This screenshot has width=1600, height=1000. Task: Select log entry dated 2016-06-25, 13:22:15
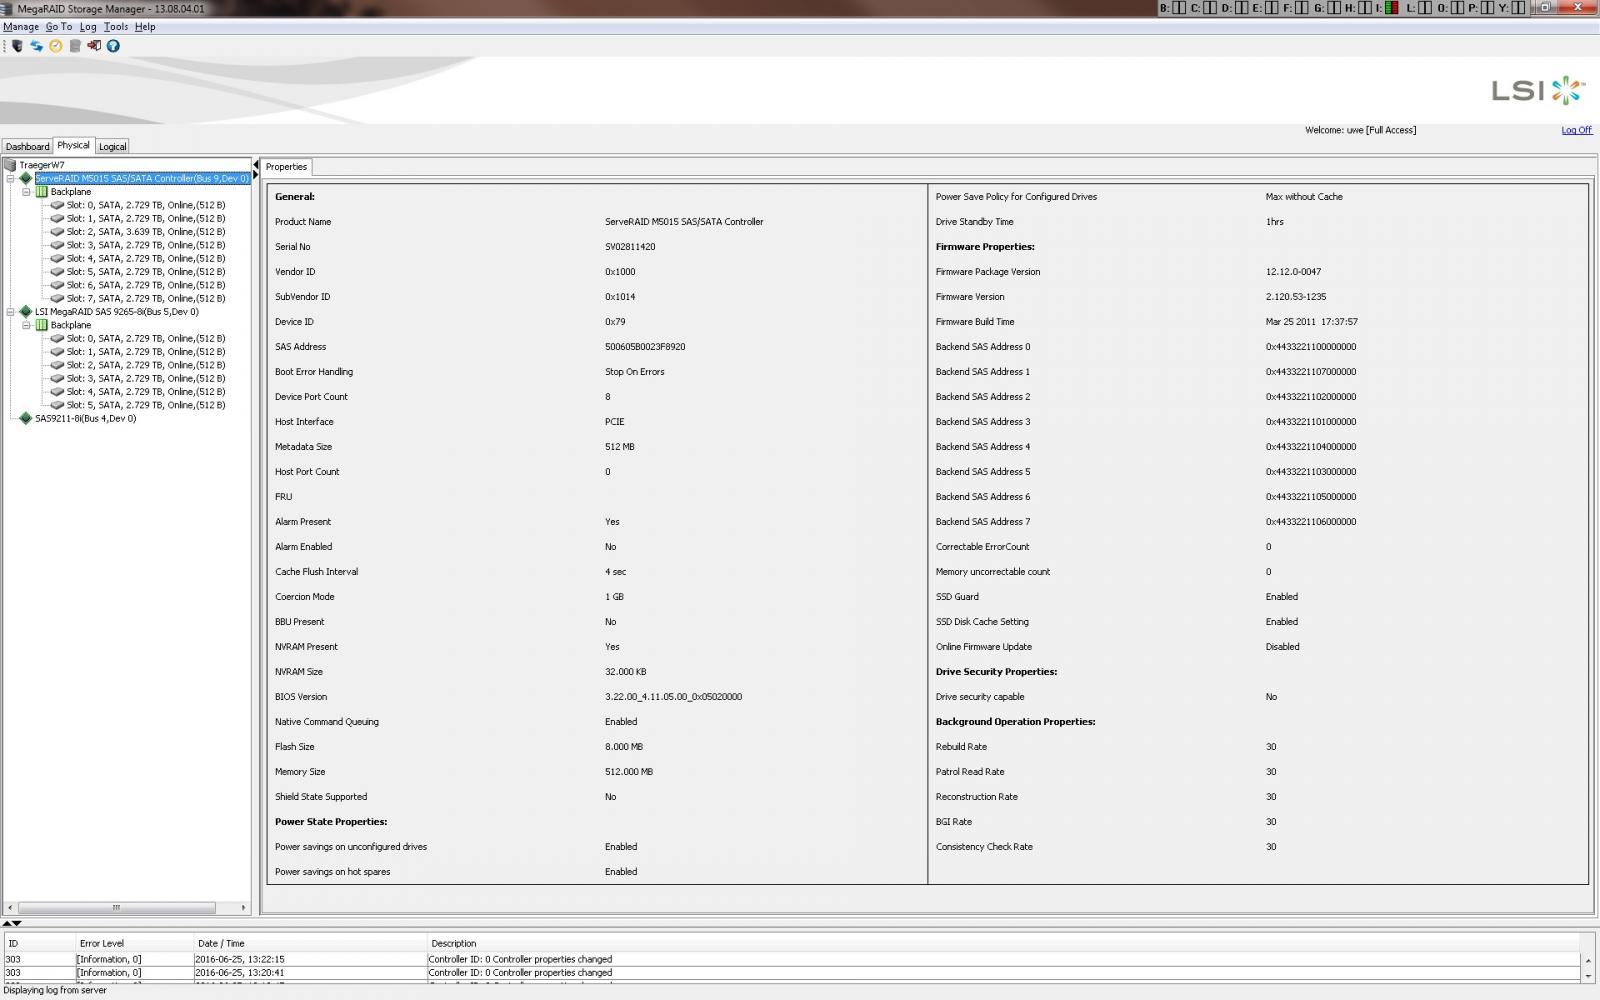(x=791, y=959)
